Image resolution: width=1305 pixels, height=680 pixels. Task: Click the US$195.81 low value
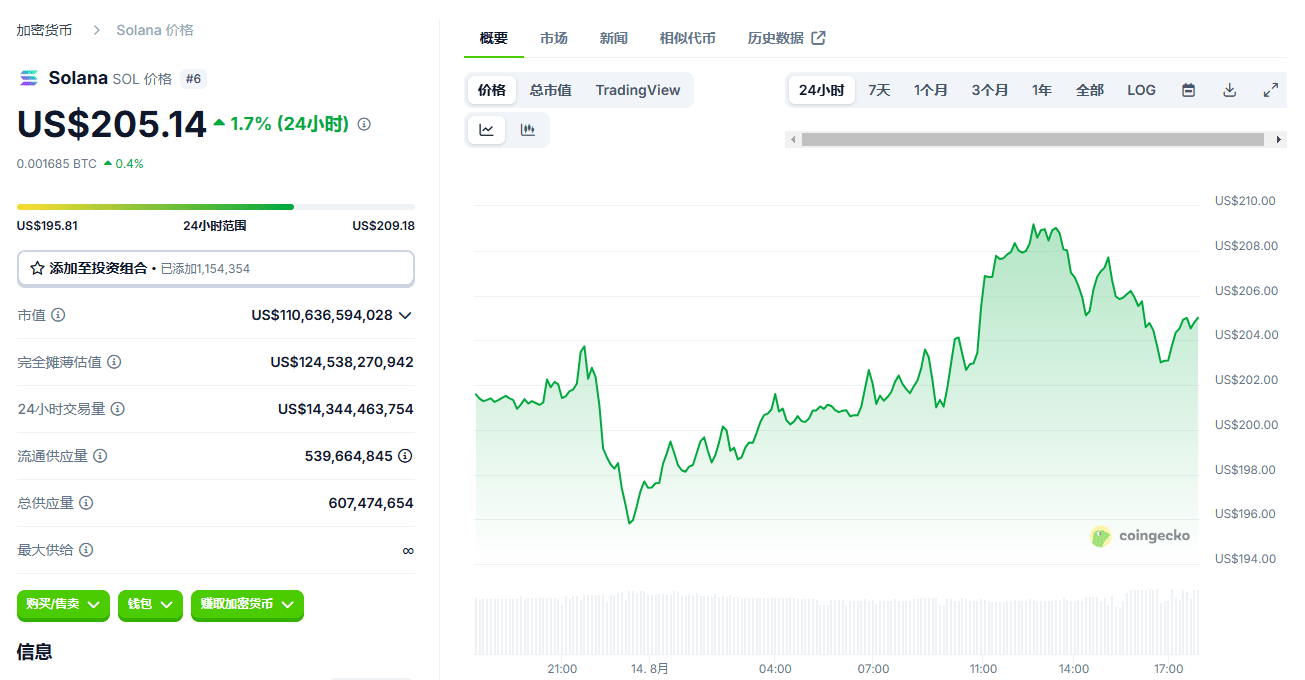pyautogui.click(x=47, y=226)
